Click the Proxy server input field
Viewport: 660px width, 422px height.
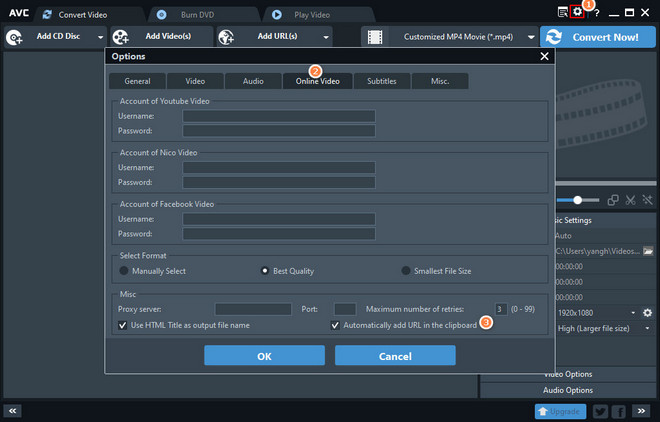[x=253, y=309]
